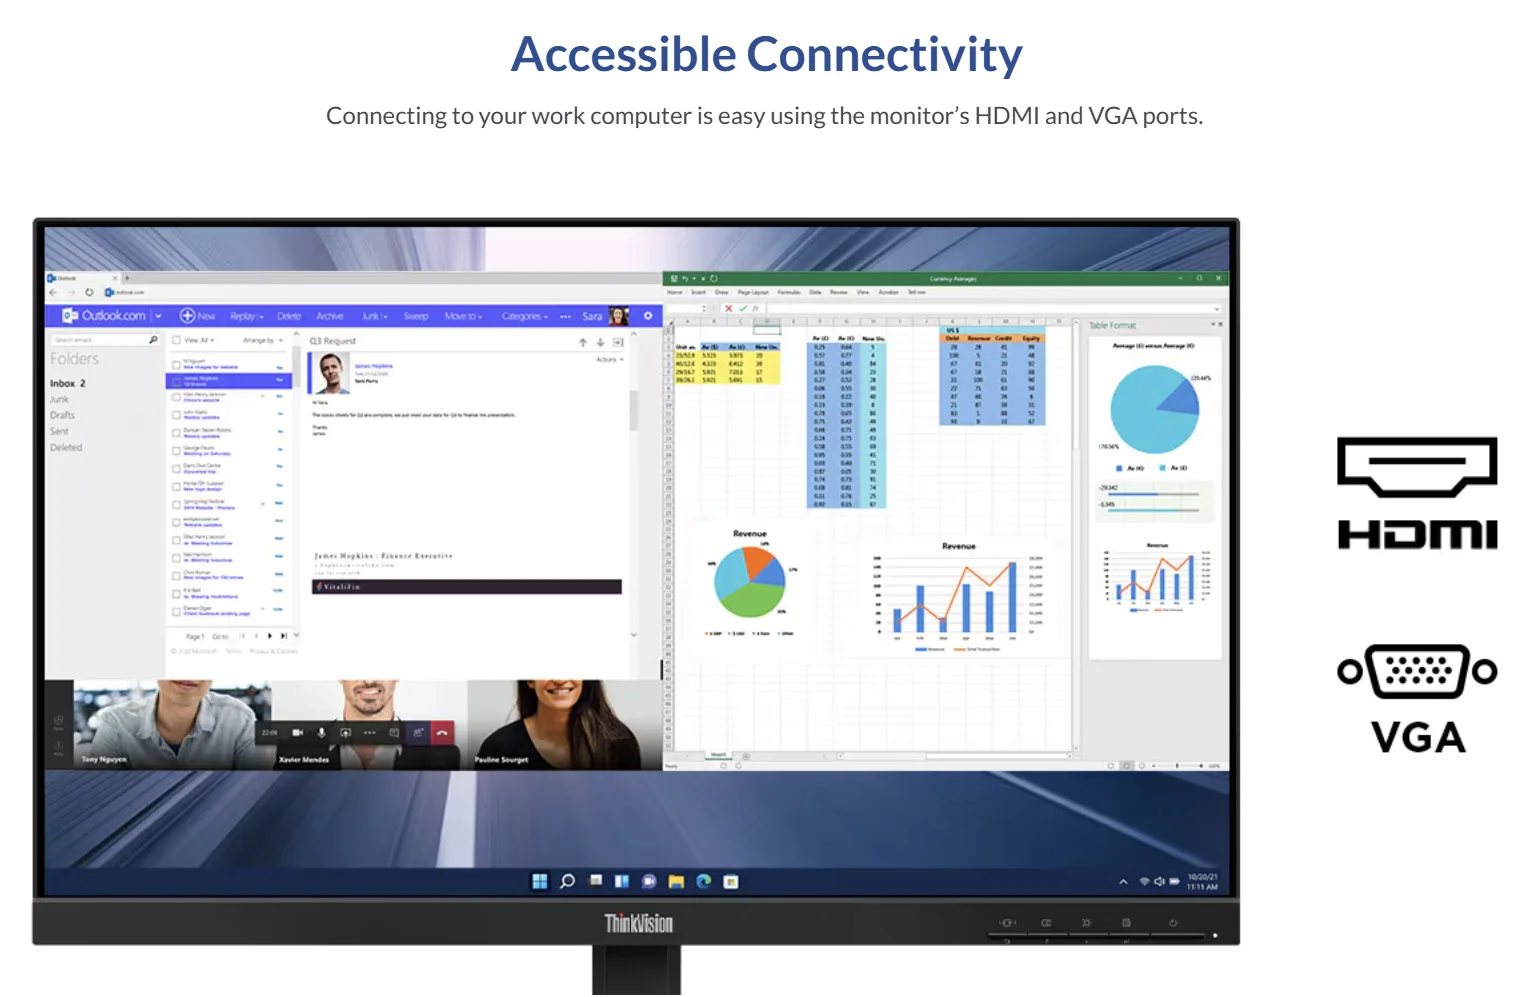1518x997 pixels.
Task: Open the Inbox folder
Action: click(x=68, y=383)
